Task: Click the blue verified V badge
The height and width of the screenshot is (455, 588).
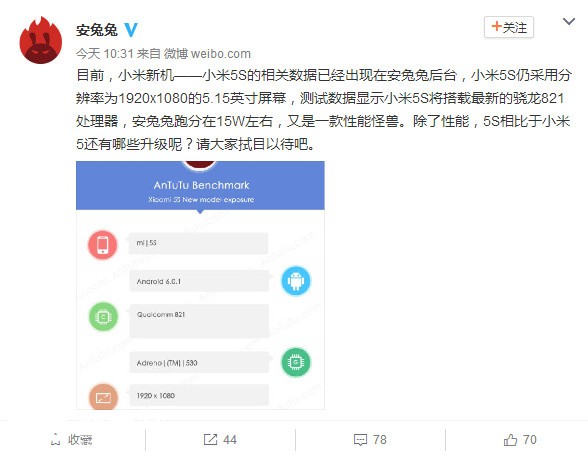Action: click(x=131, y=30)
